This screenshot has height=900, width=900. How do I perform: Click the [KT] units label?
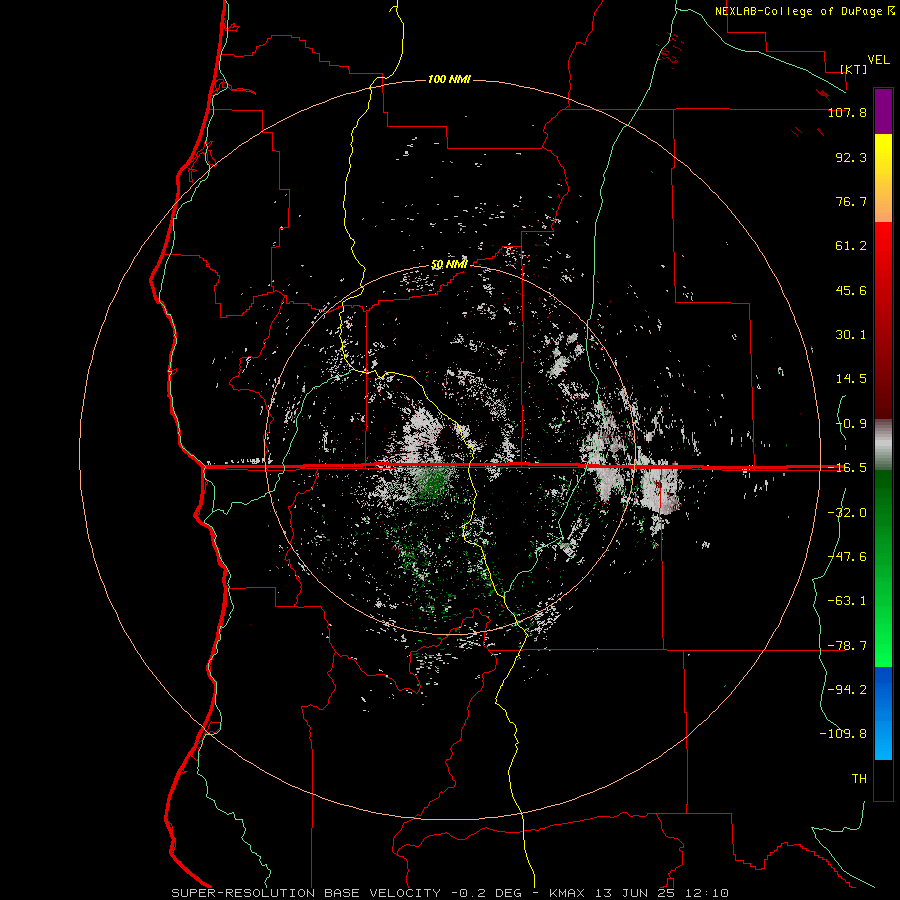(854, 69)
